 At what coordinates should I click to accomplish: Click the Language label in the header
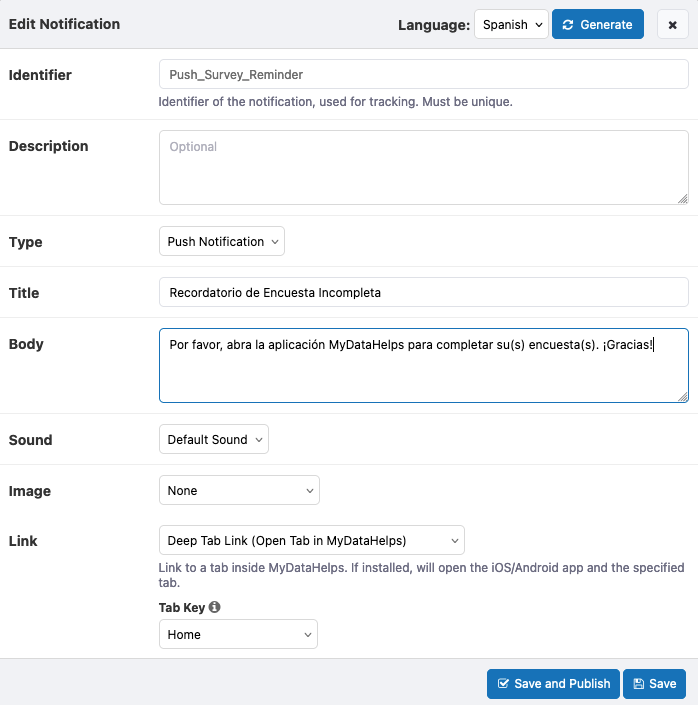pos(433,25)
